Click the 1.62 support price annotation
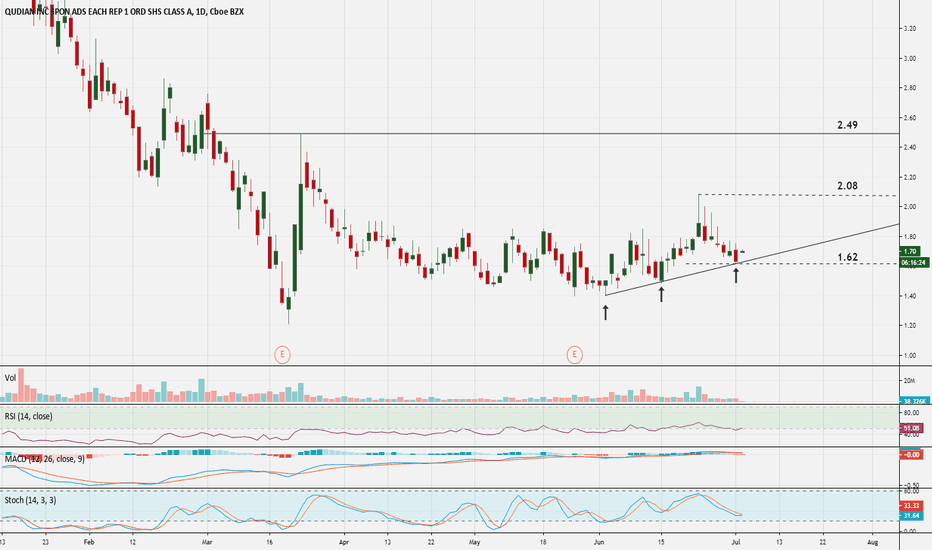The width and height of the screenshot is (932, 550). [x=848, y=257]
